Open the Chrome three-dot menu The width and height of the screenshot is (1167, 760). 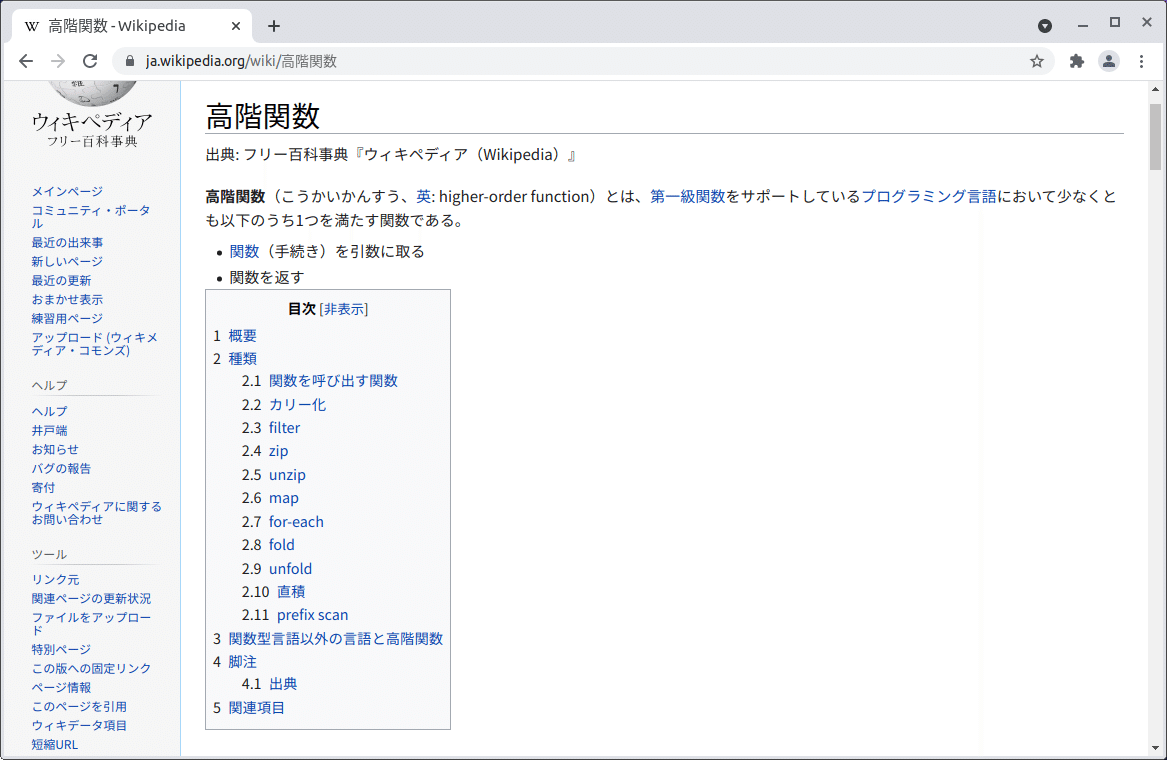click(1143, 61)
